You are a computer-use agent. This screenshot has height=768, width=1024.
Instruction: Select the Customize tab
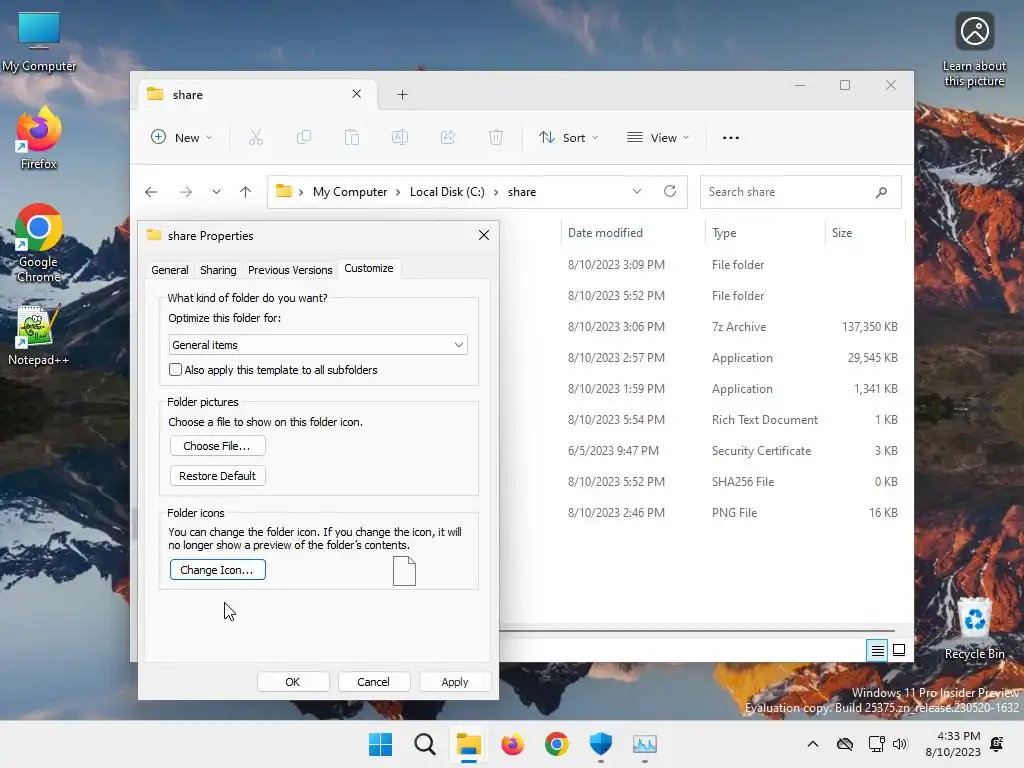click(369, 268)
